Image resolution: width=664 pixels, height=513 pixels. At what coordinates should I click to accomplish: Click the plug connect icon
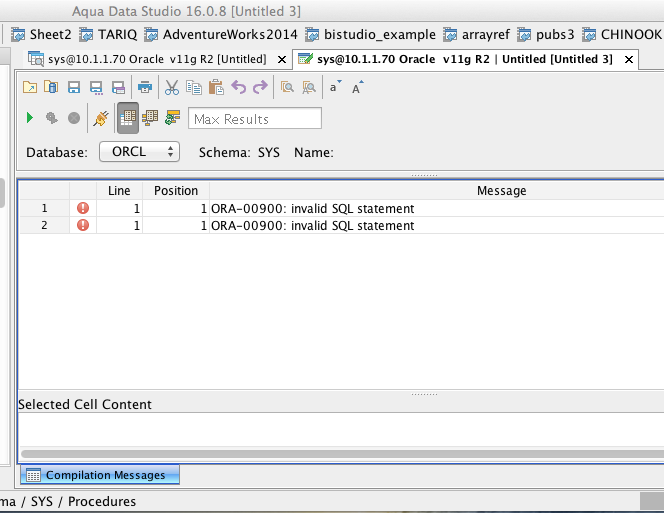101,118
